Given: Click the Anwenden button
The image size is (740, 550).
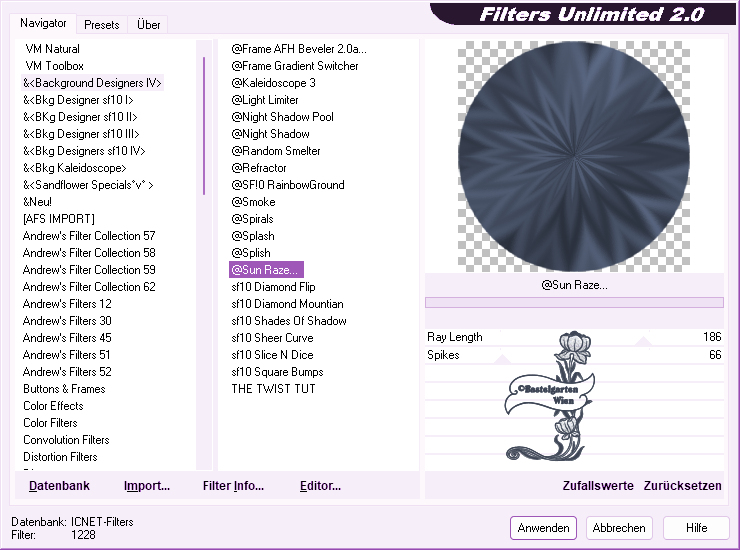Looking at the screenshot, I should point(543,528).
